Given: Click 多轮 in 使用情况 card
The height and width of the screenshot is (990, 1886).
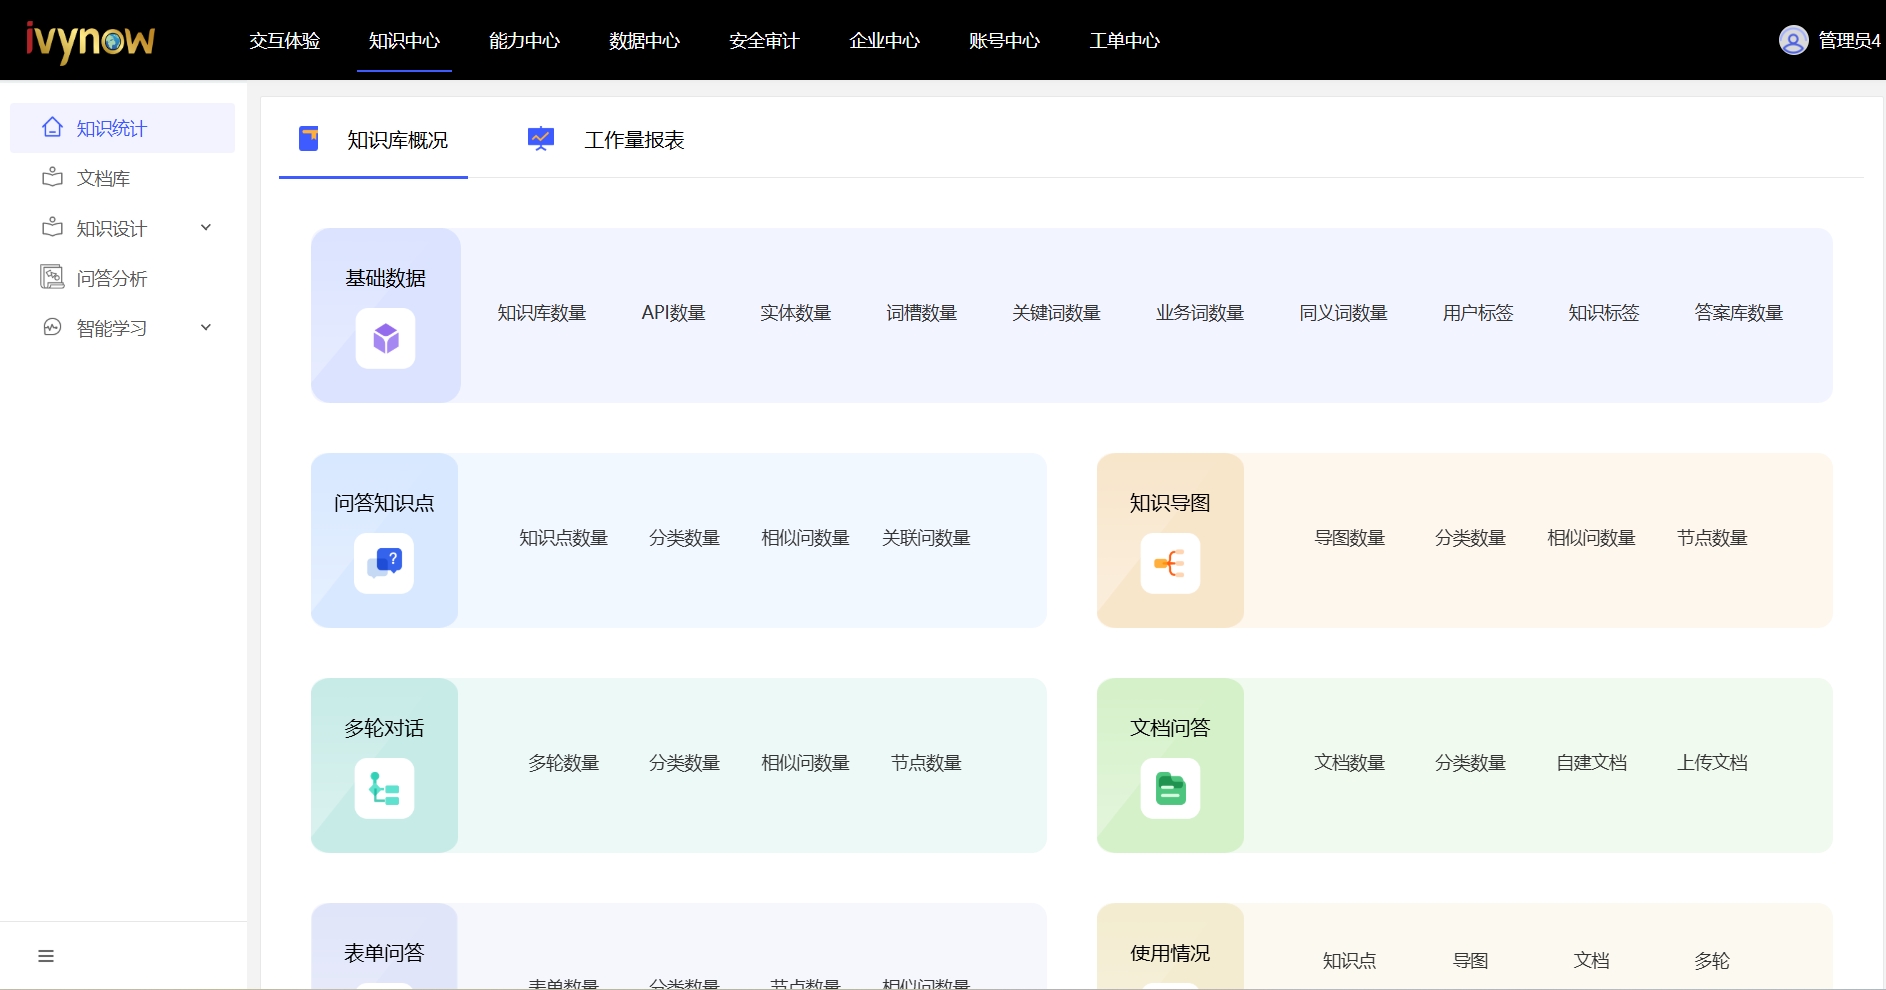Looking at the screenshot, I should [x=1713, y=961].
